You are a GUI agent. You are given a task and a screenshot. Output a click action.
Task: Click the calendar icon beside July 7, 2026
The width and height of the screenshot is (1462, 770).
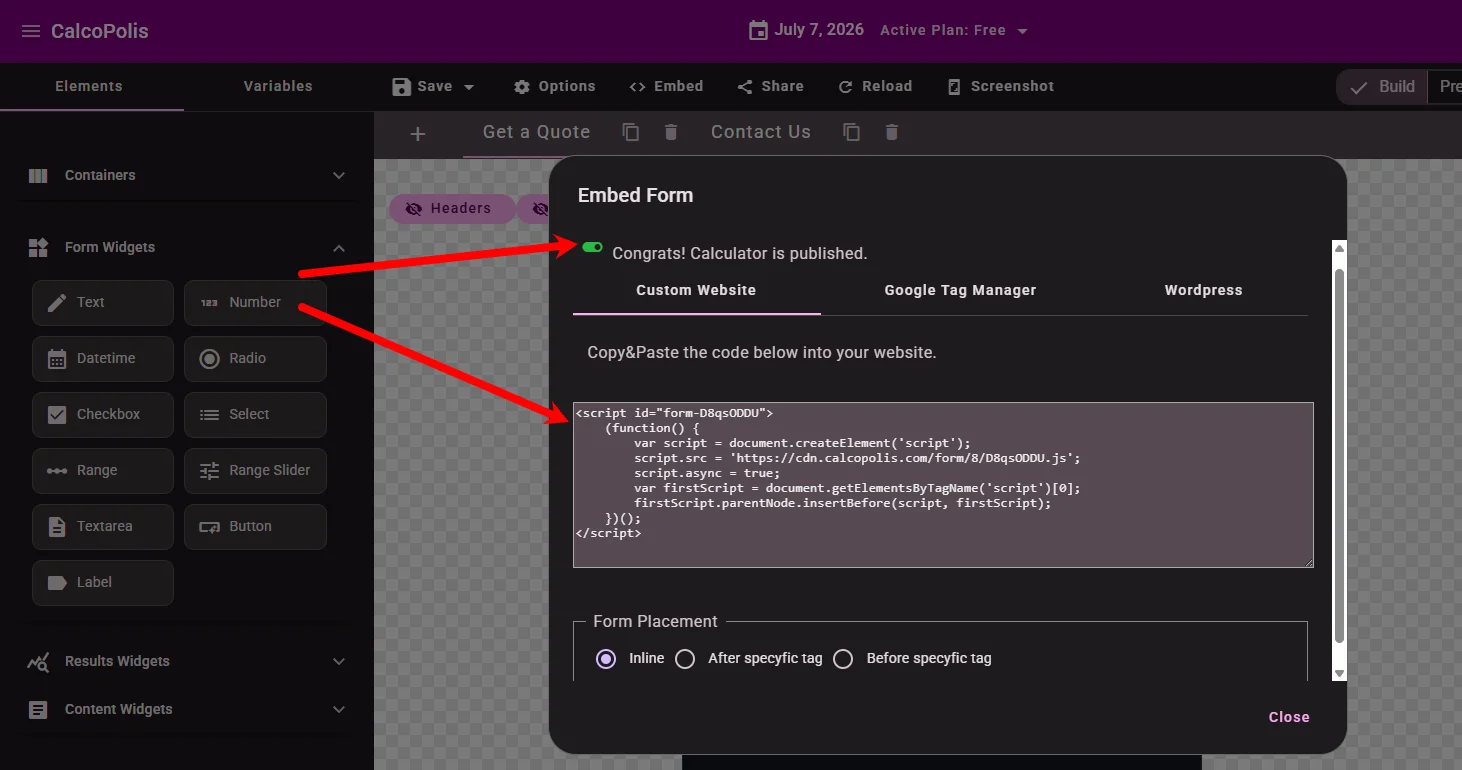(x=758, y=30)
